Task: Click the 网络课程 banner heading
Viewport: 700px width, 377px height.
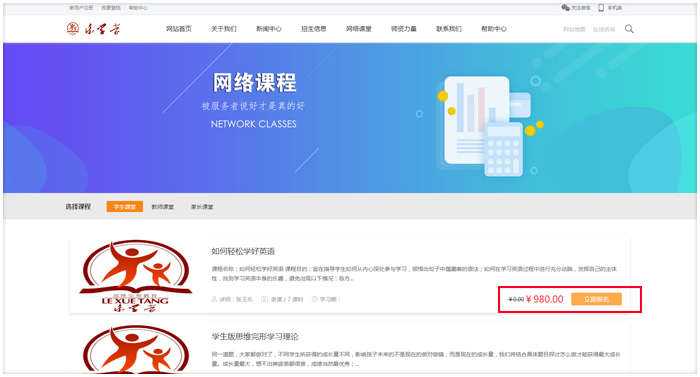Action: (x=254, y=83)
